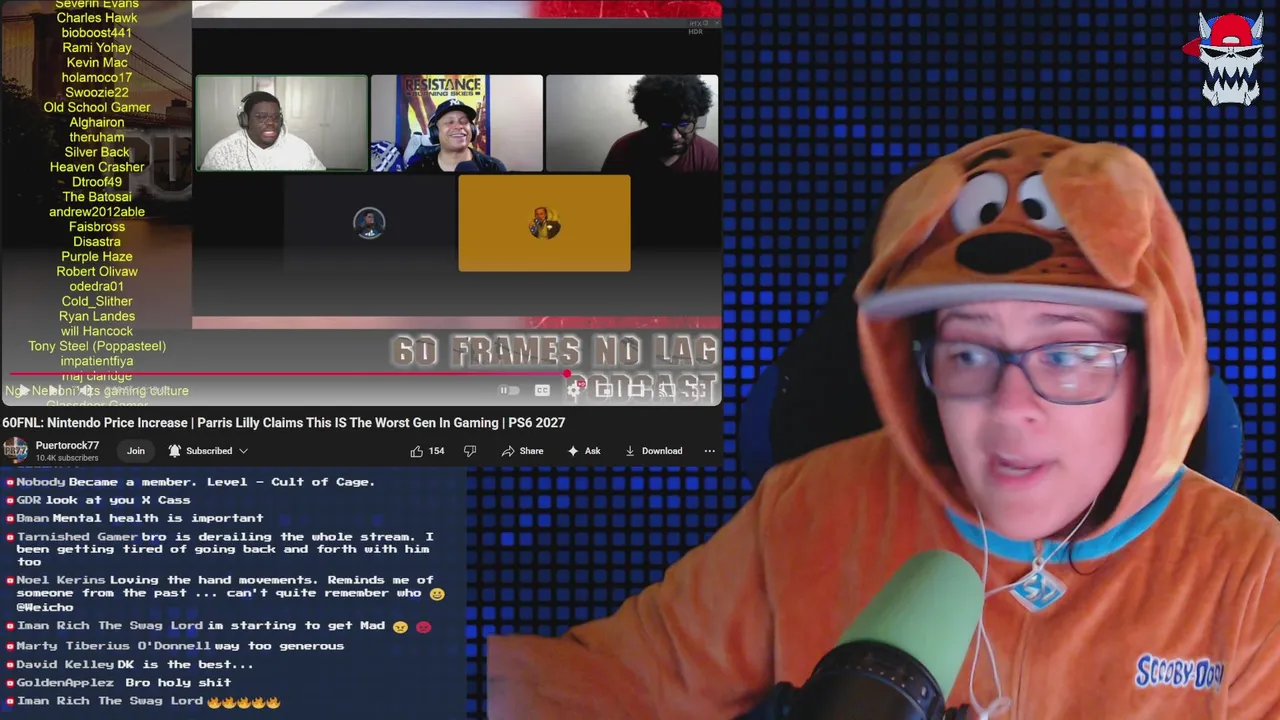Click supporter name 'Tony Steel (Poppasteel)'
The height and width of the screenshot is (720, 1280).
tap(97, 346)
